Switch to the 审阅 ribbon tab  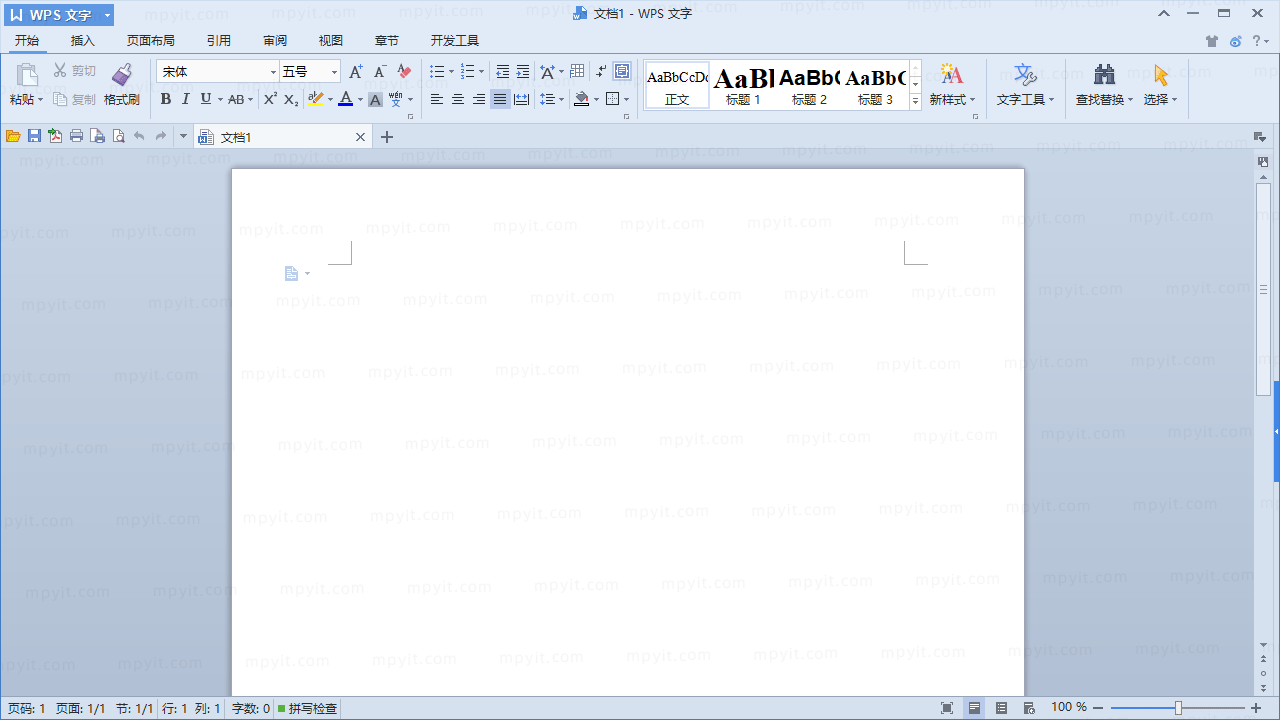tap(275, 41)
